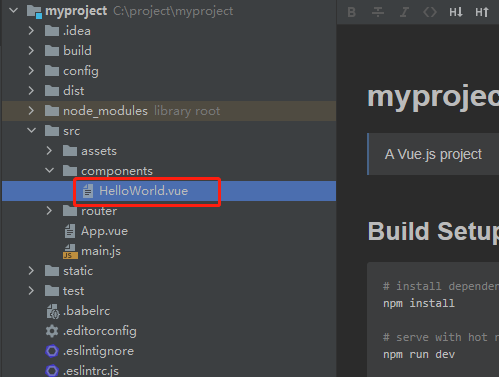Click the router folder icon

coord(70,211)
